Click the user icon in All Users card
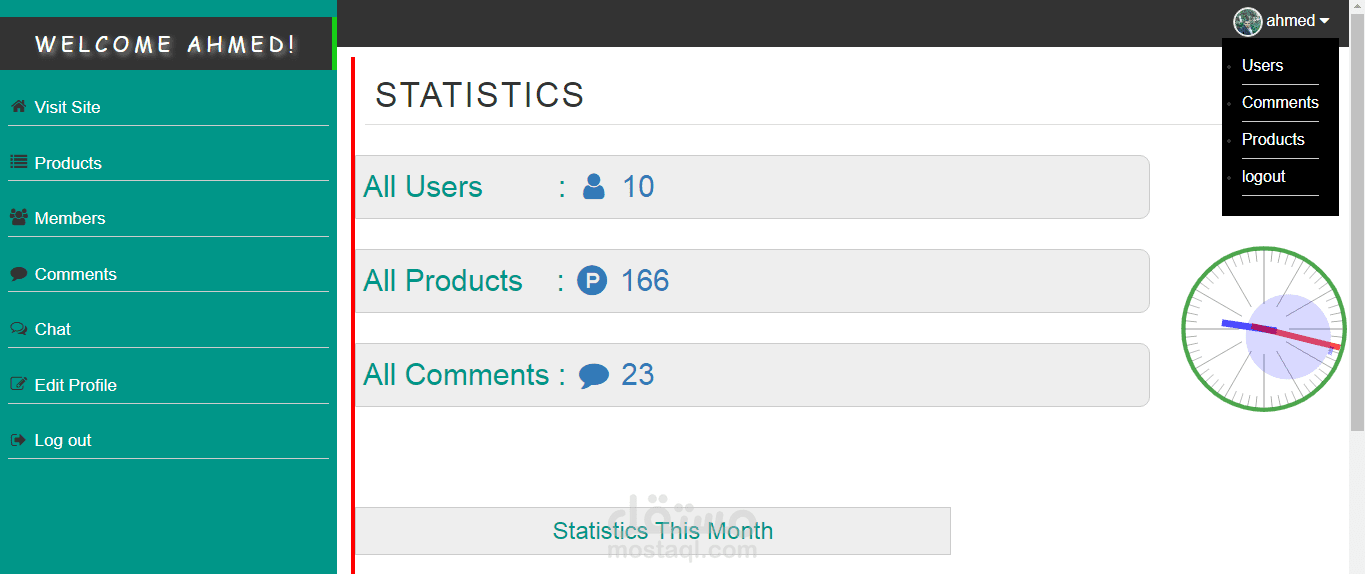 593,187
